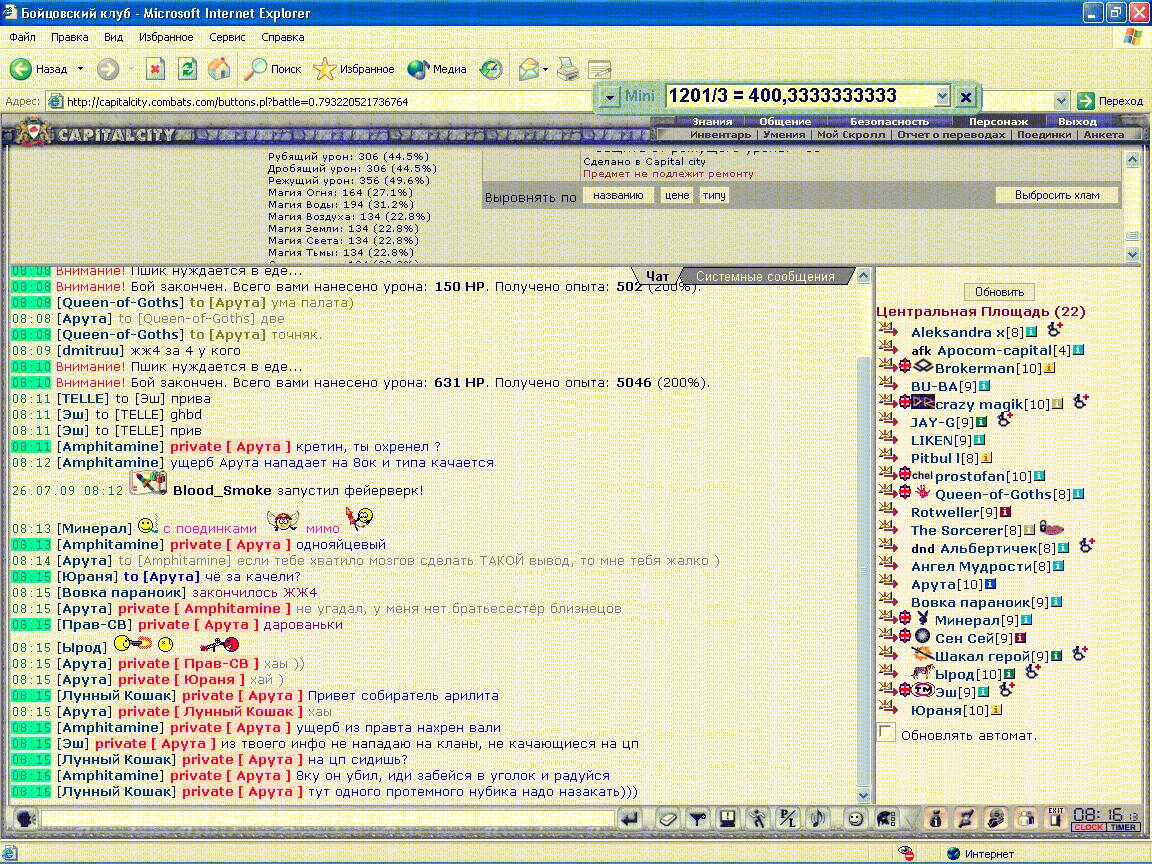
Task: Switch to TIMER mode
Action: [1124, 827]
